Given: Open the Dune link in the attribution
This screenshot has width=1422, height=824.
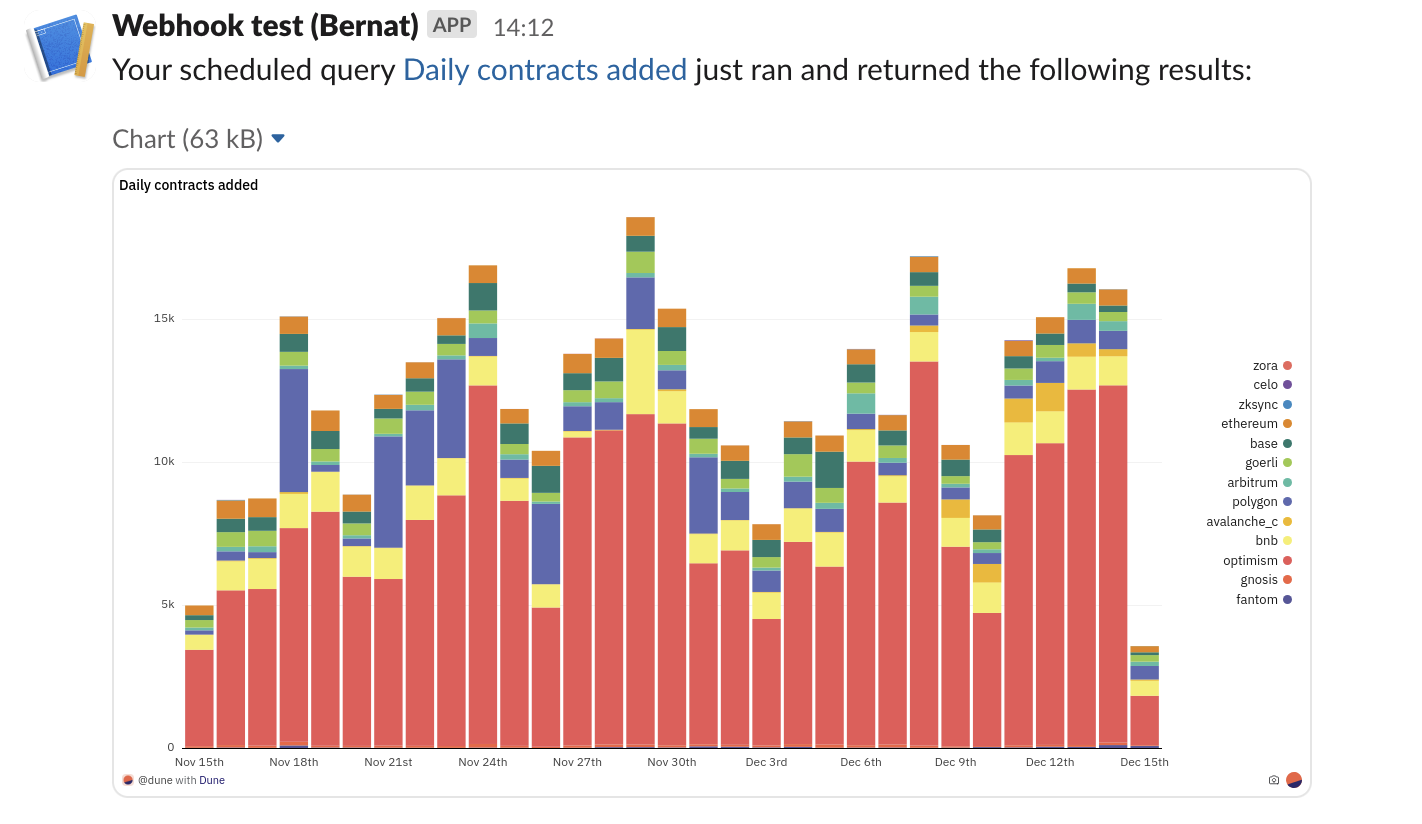Looking at the screenshot, I should [x=211, y=780].
